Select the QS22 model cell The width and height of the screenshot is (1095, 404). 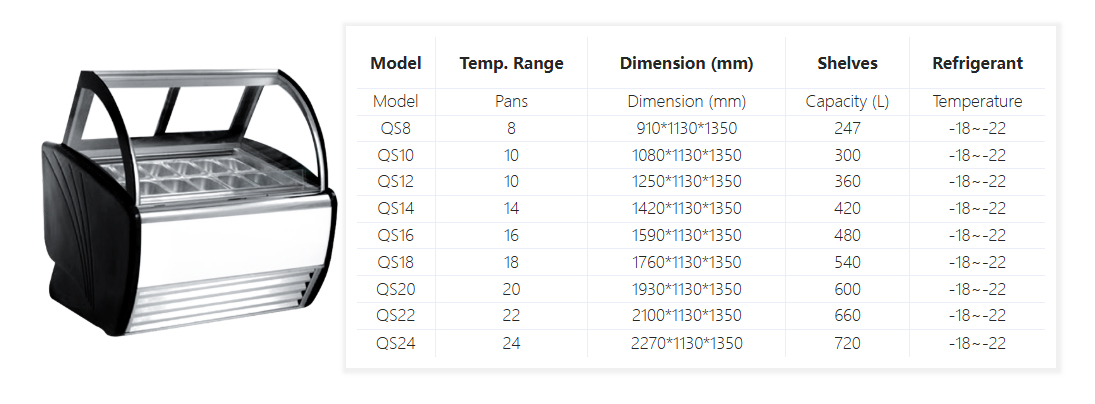tap(395, 317)
